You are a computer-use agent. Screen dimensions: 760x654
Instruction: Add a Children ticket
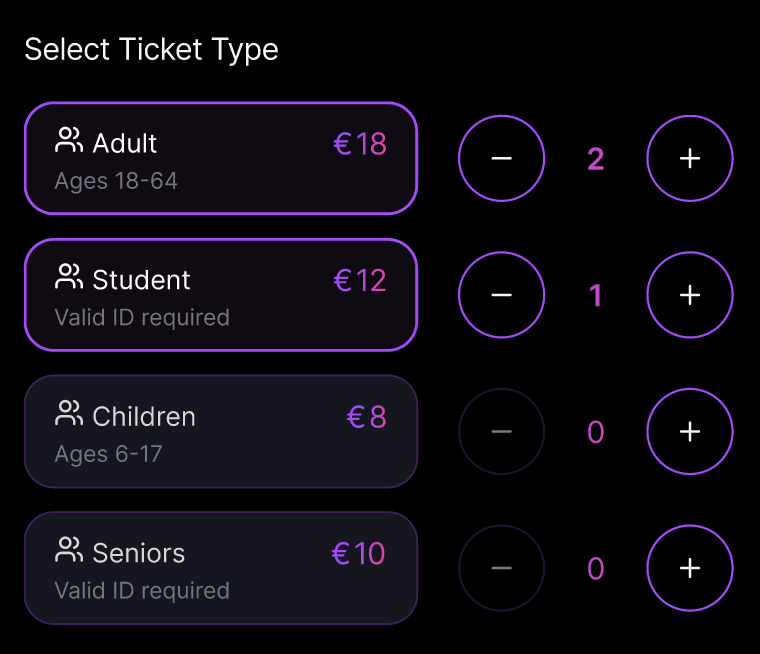[690, 432]
